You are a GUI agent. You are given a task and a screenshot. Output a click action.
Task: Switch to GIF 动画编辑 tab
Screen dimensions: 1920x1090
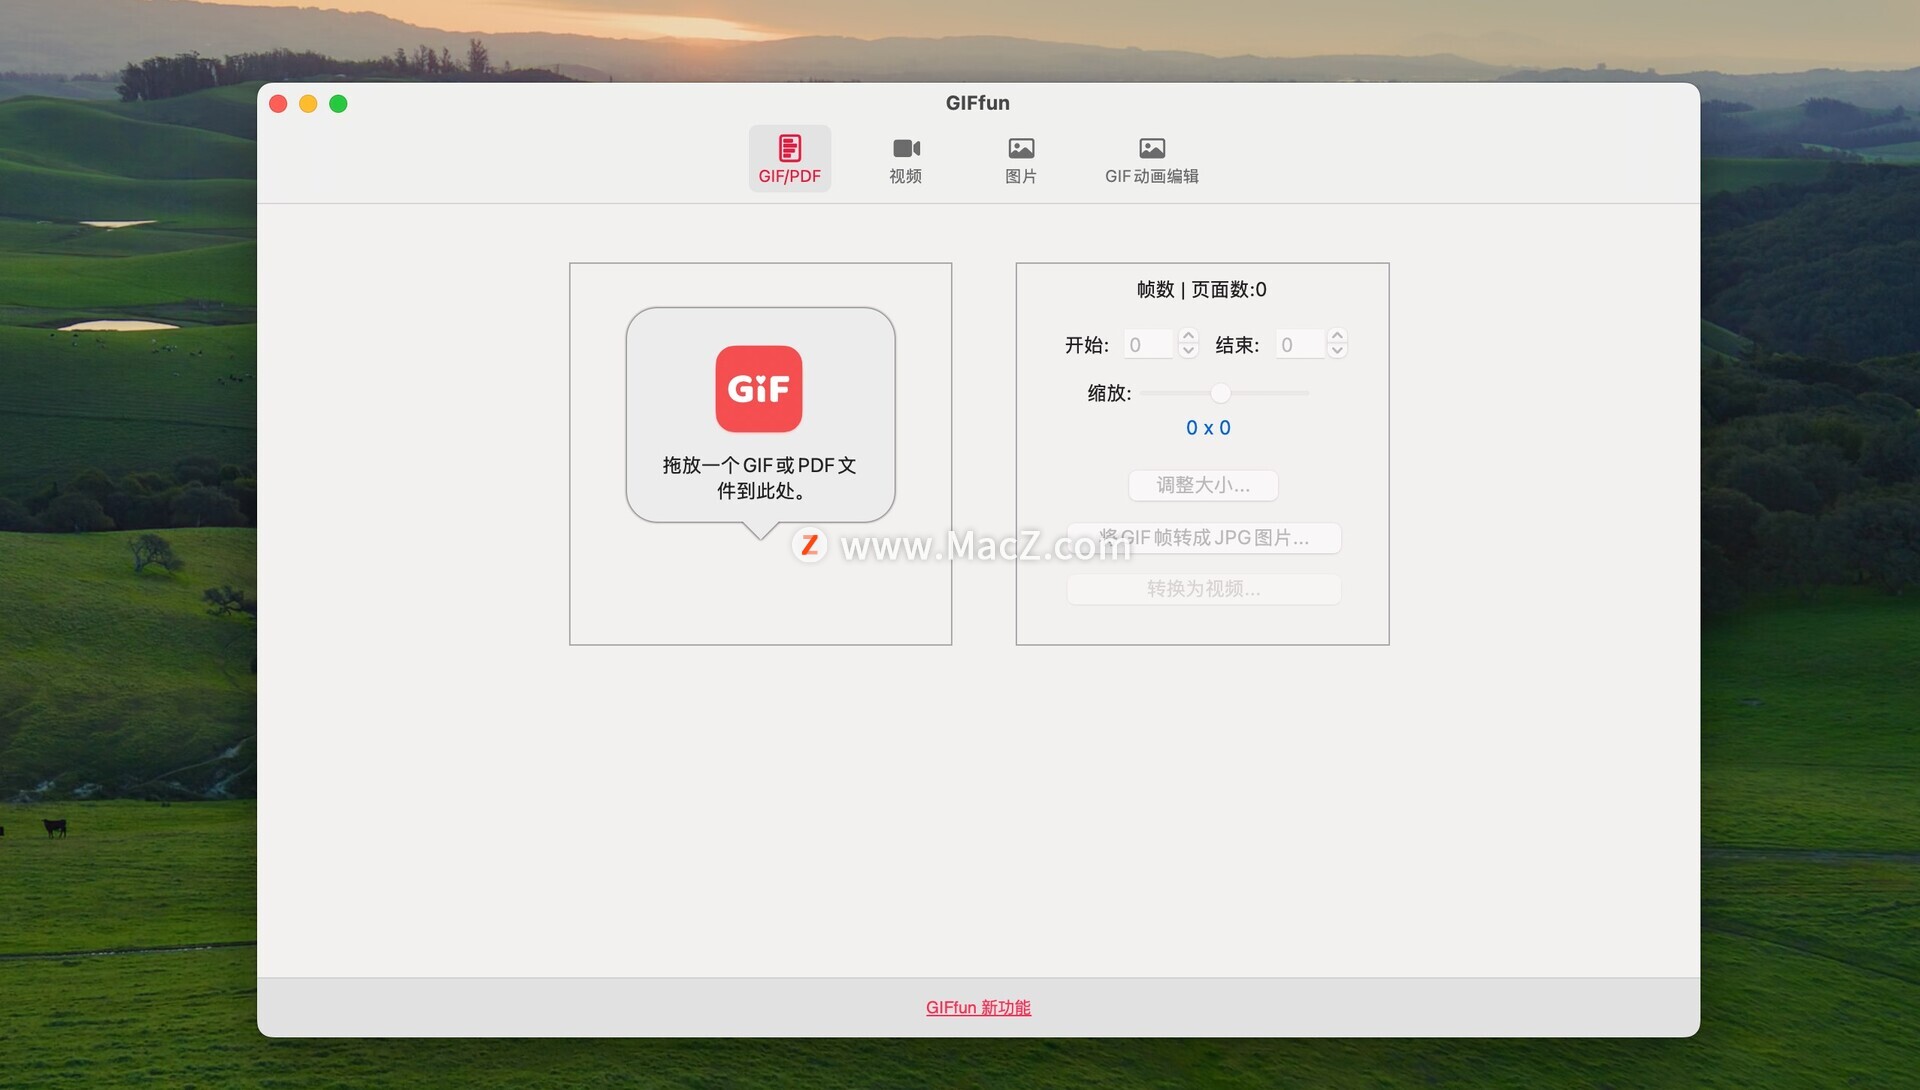pyautogui.click(x=1152, y=159)
